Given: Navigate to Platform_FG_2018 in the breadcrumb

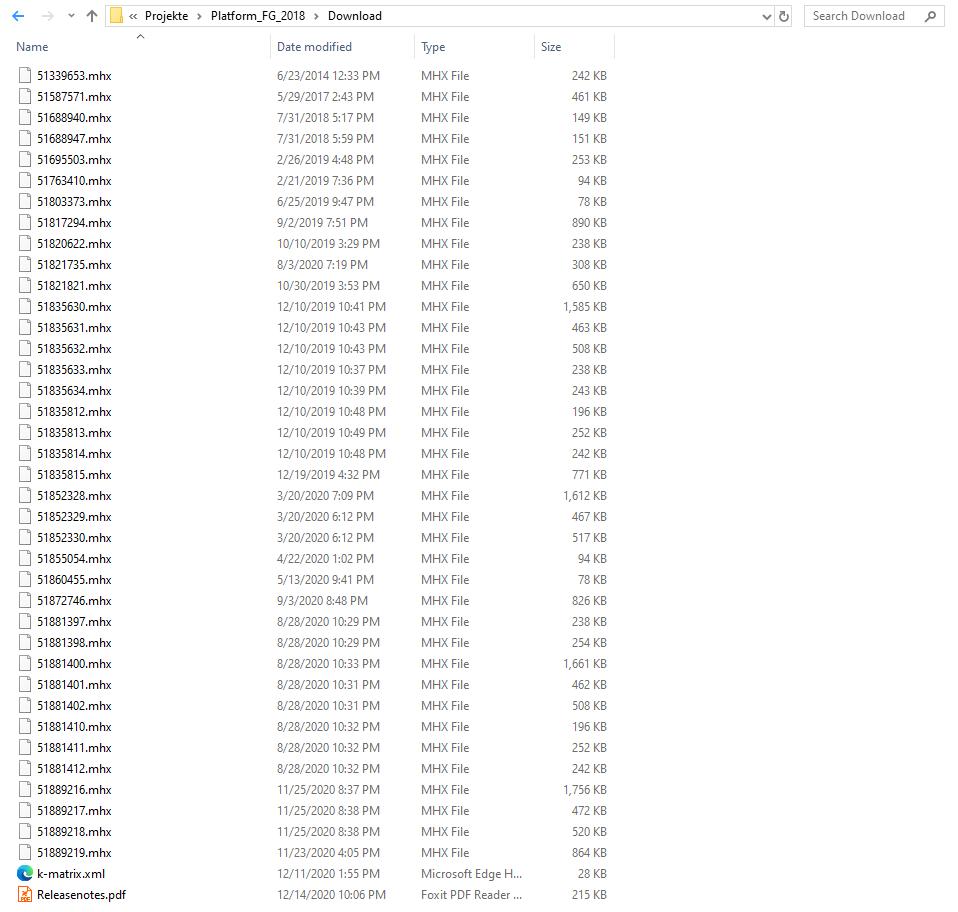Looking at the screenshot, I should pos(258,16).
